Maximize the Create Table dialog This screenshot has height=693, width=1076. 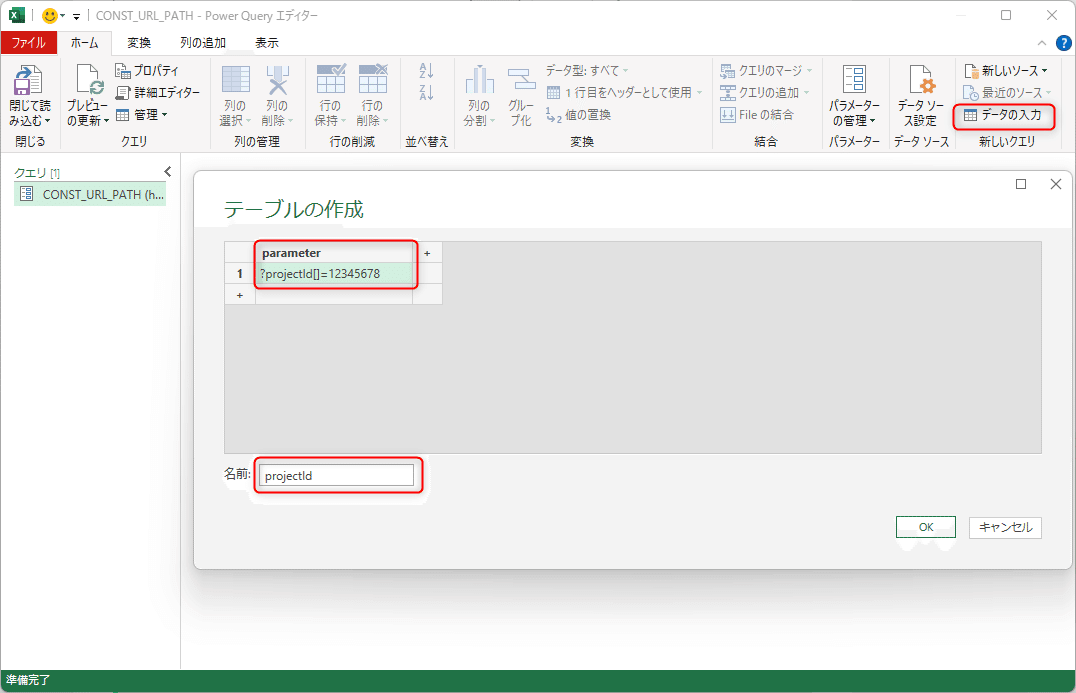coord(1021,184)
